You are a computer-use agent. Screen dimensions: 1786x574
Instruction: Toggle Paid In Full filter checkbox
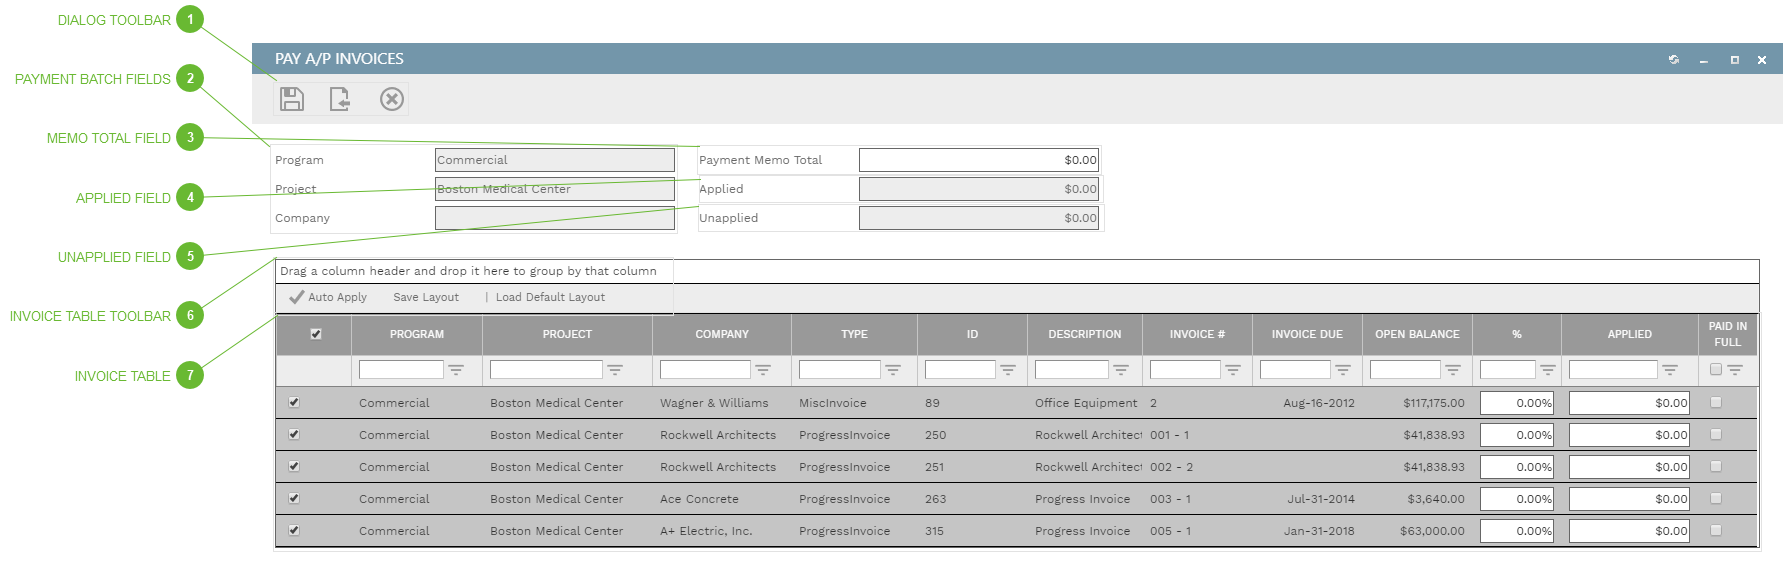(x=1716, y=369)
